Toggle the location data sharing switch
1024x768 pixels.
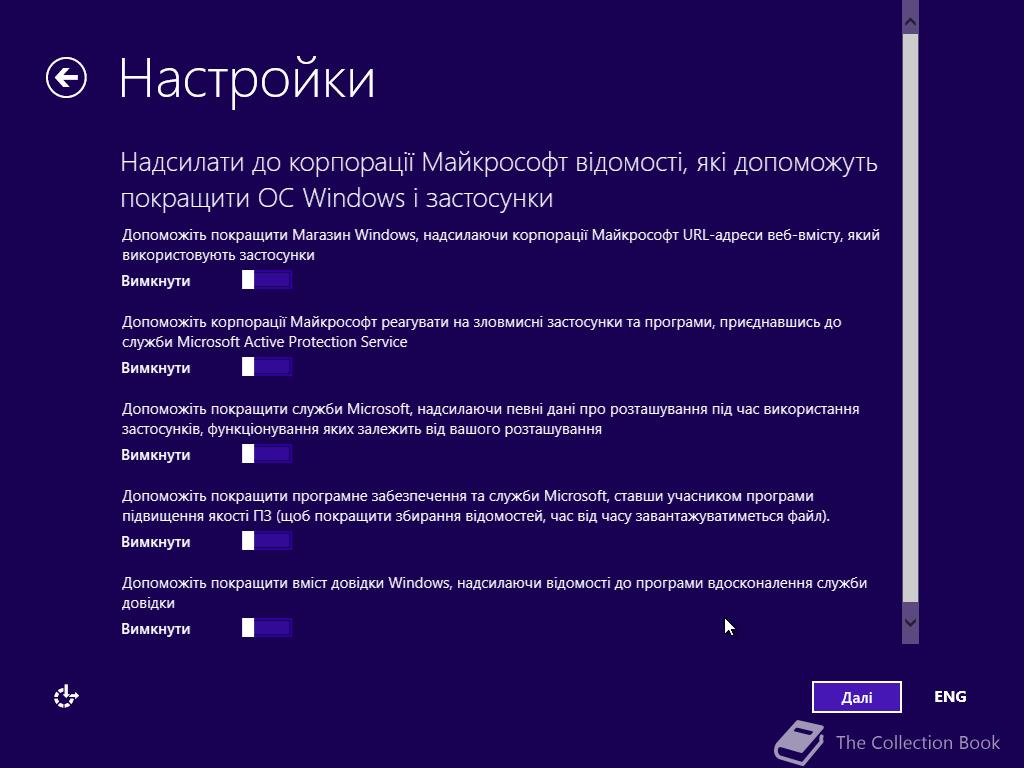tap(266, 454)
